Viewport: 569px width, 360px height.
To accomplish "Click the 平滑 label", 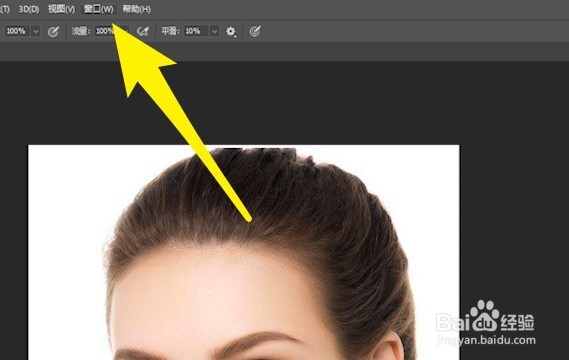I will [x=171, y=31].
